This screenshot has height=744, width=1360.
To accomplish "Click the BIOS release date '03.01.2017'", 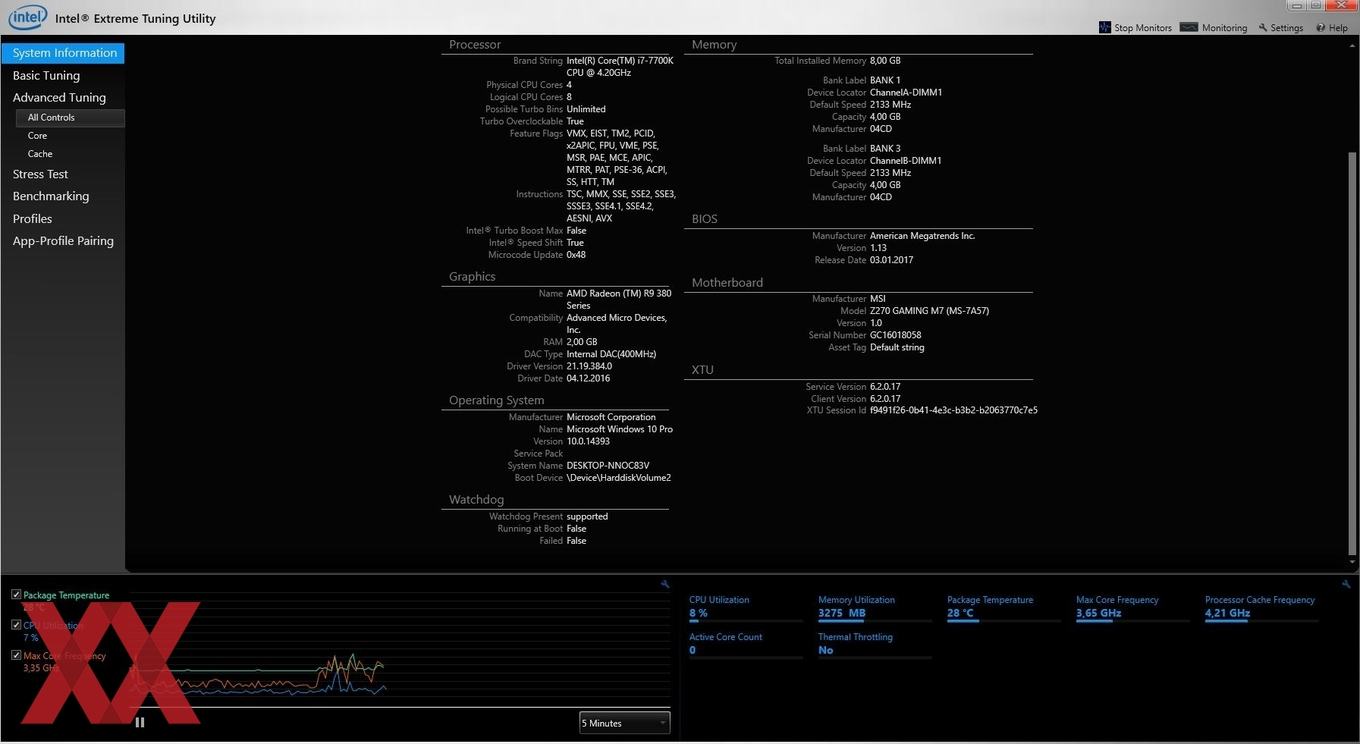I will point(891,260).
